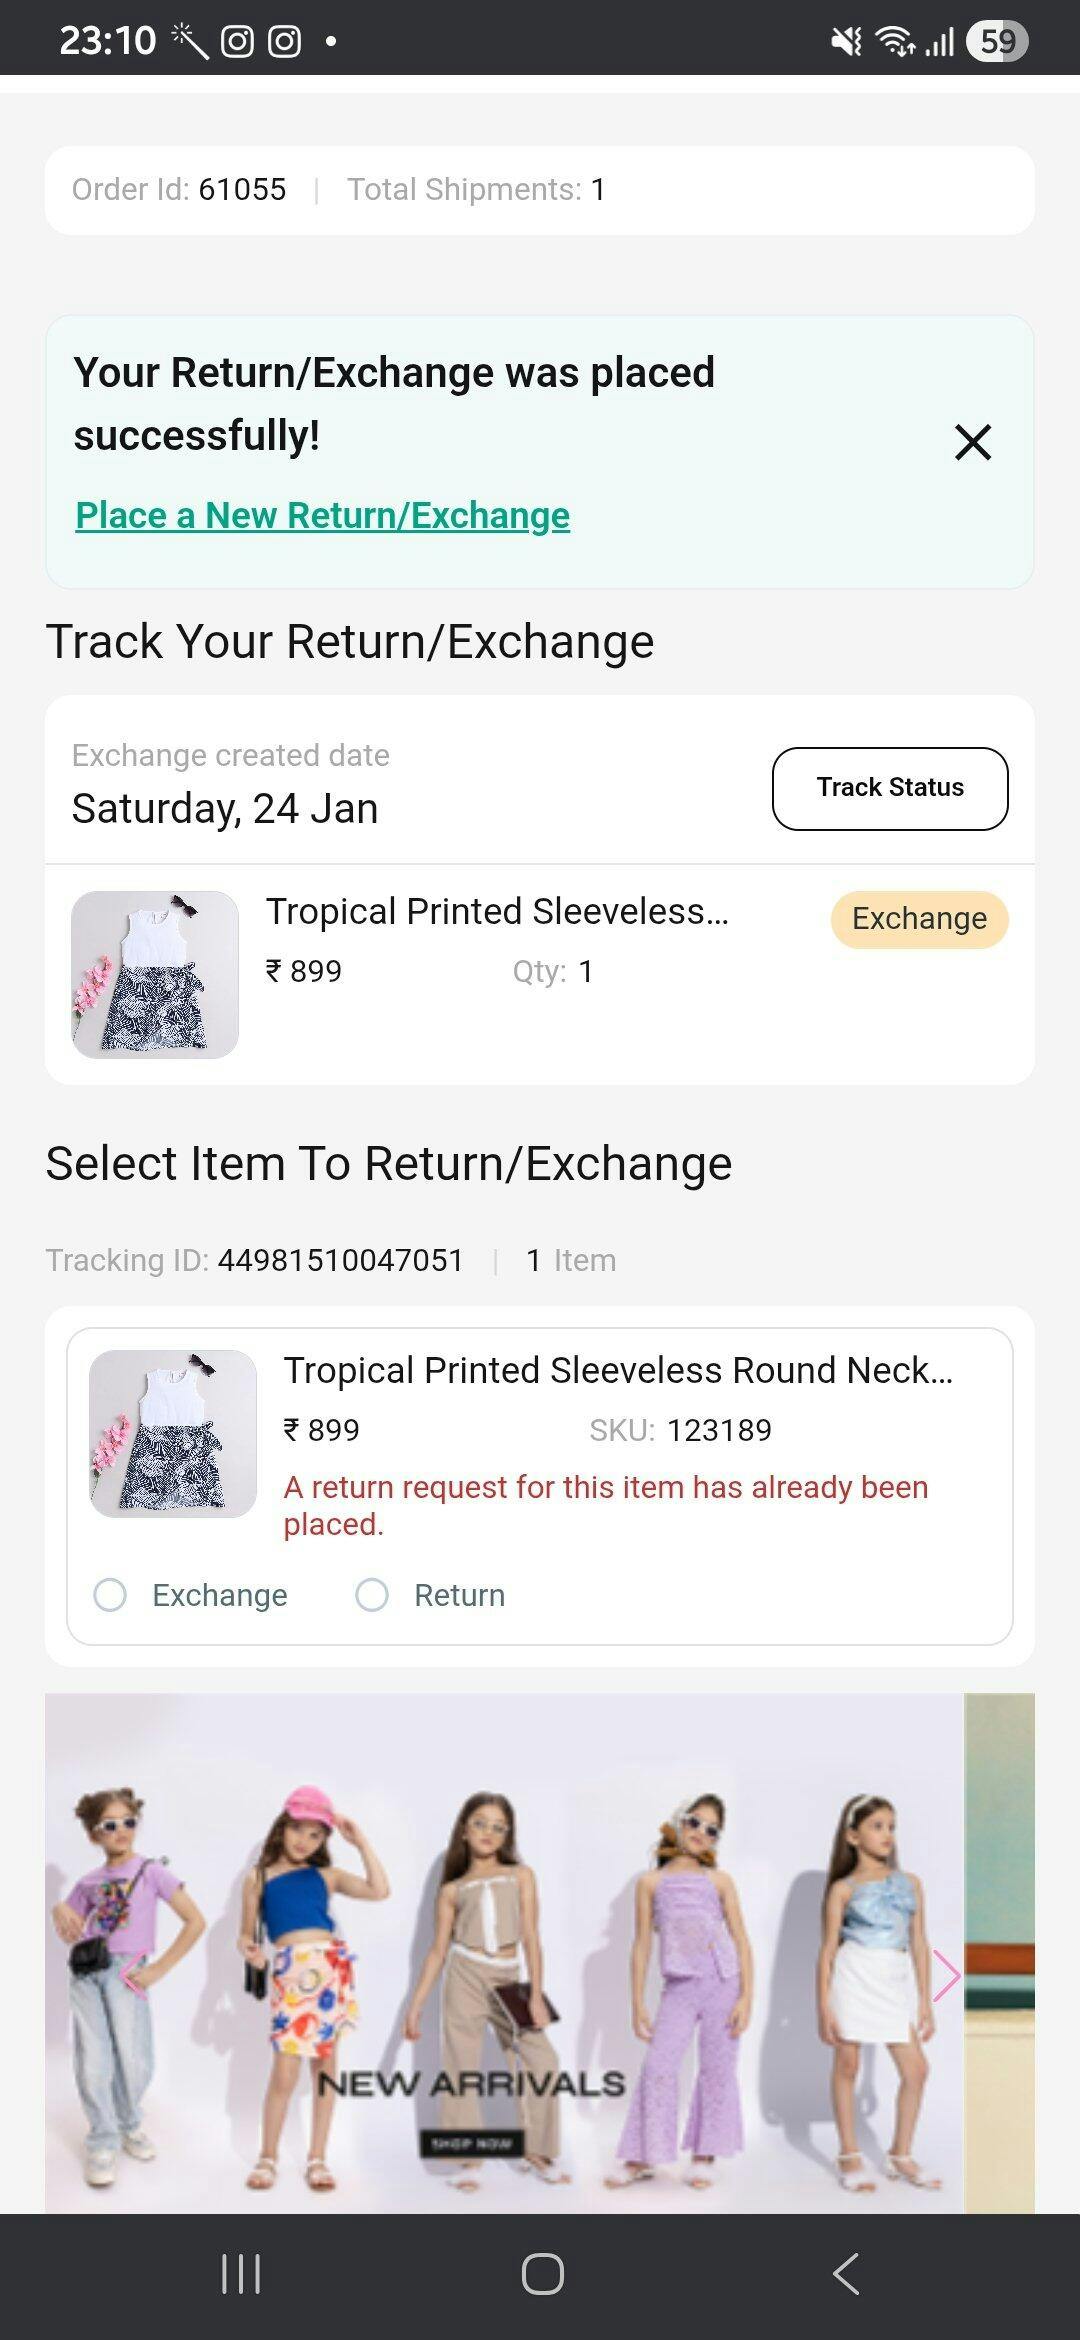Dismiss the return success banner
This screenshot has width=1080, height=2340.
pyautogui.click(x=972, y=442)
